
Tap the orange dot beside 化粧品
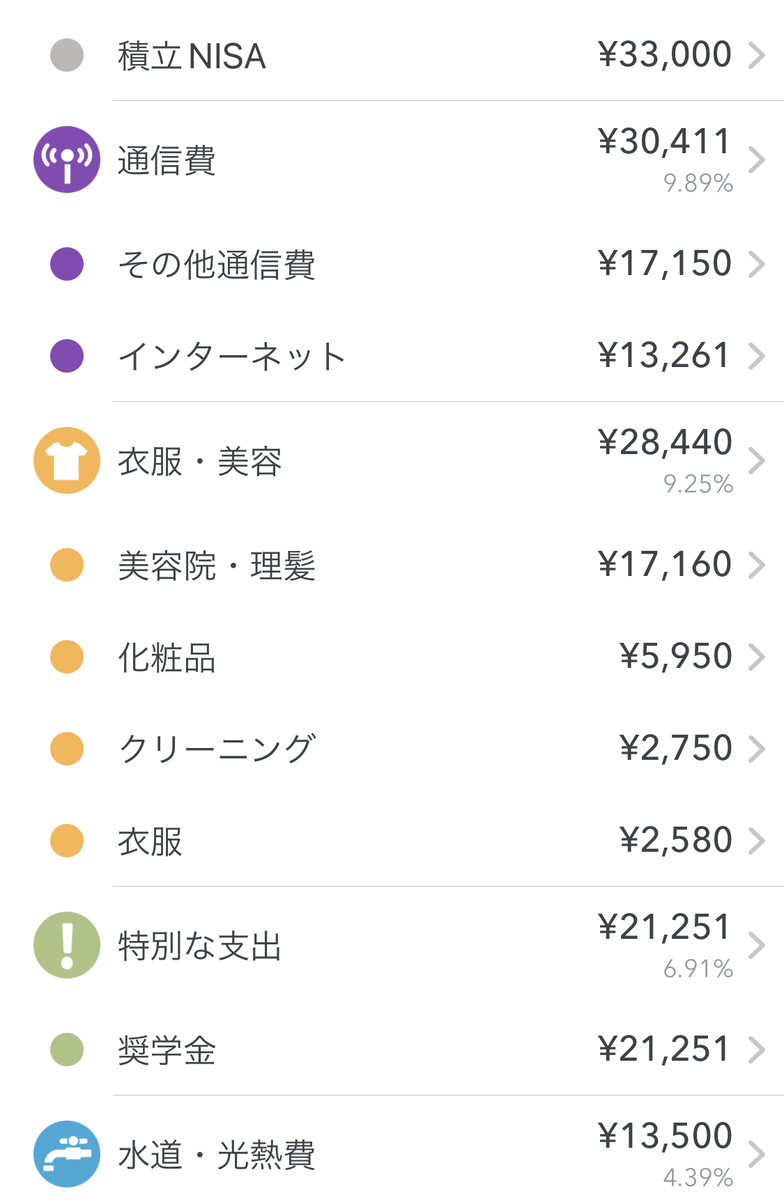(67, 657)
